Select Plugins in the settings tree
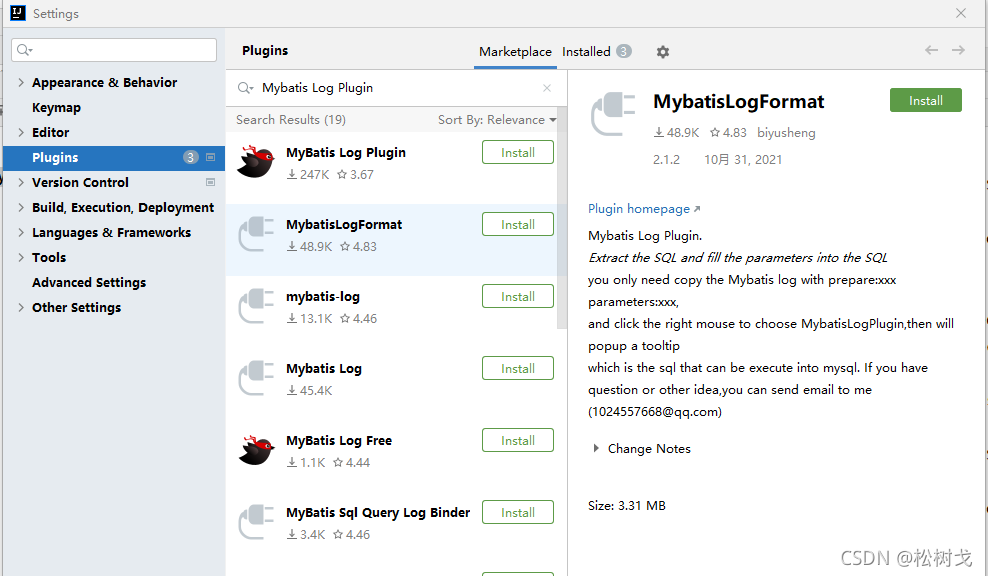This screenshot has width=988, height=576. click(x=113, y=158)
